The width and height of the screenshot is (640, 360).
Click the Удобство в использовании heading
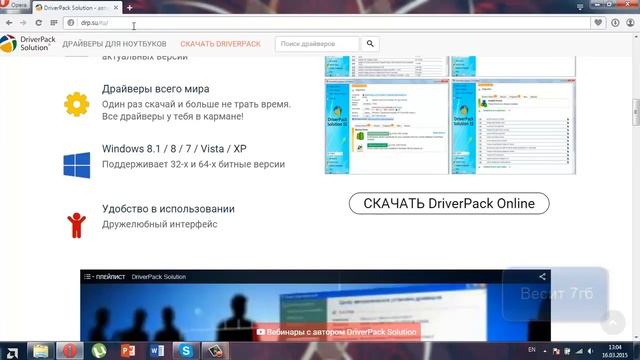(168, 209)
